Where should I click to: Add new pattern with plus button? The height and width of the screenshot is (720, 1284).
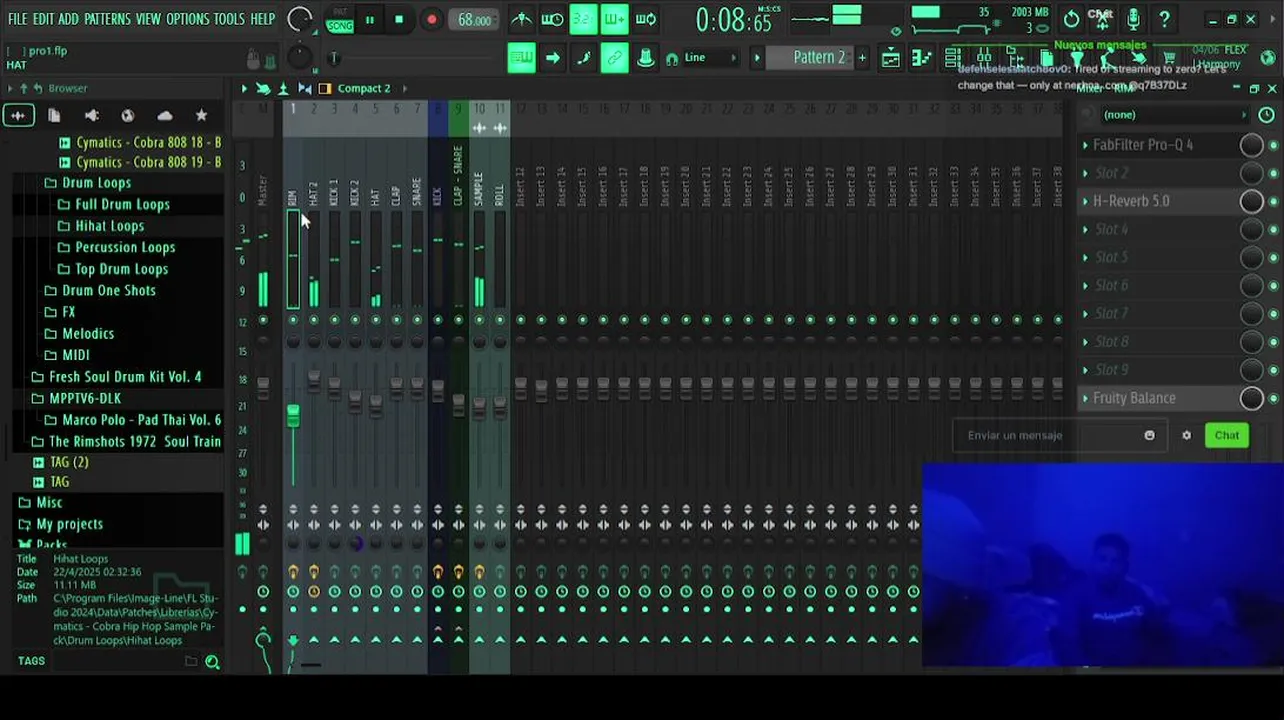[x=862, y=58]
